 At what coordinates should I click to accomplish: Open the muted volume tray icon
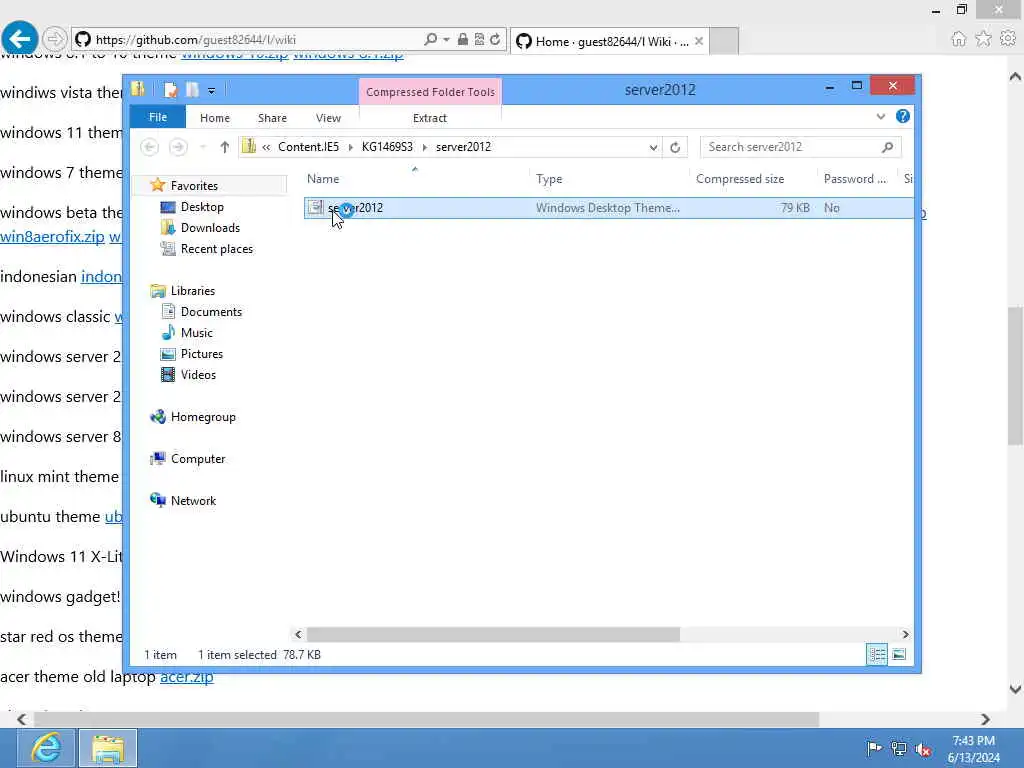(x=923, y=750)
